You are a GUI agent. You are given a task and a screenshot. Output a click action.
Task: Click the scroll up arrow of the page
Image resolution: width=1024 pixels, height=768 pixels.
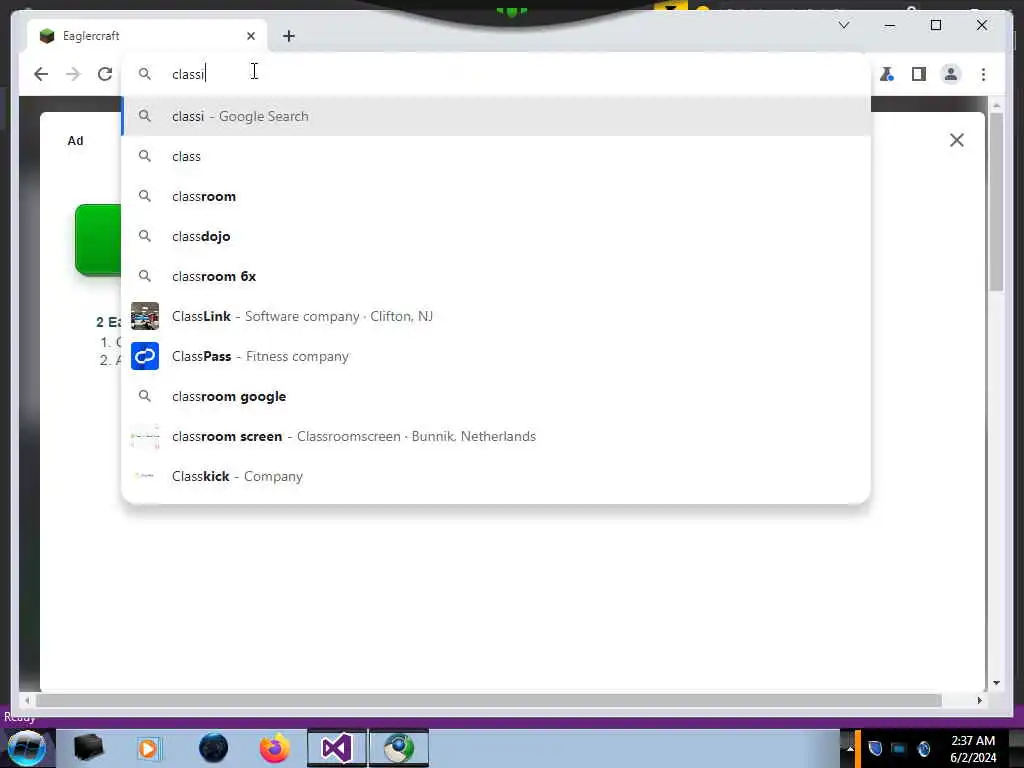[x=996, y=105]
